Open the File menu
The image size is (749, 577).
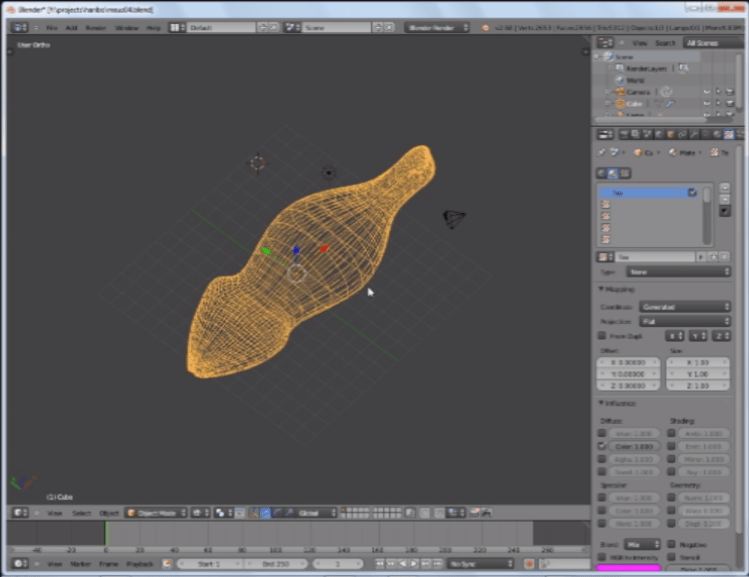tap(51, 27)
